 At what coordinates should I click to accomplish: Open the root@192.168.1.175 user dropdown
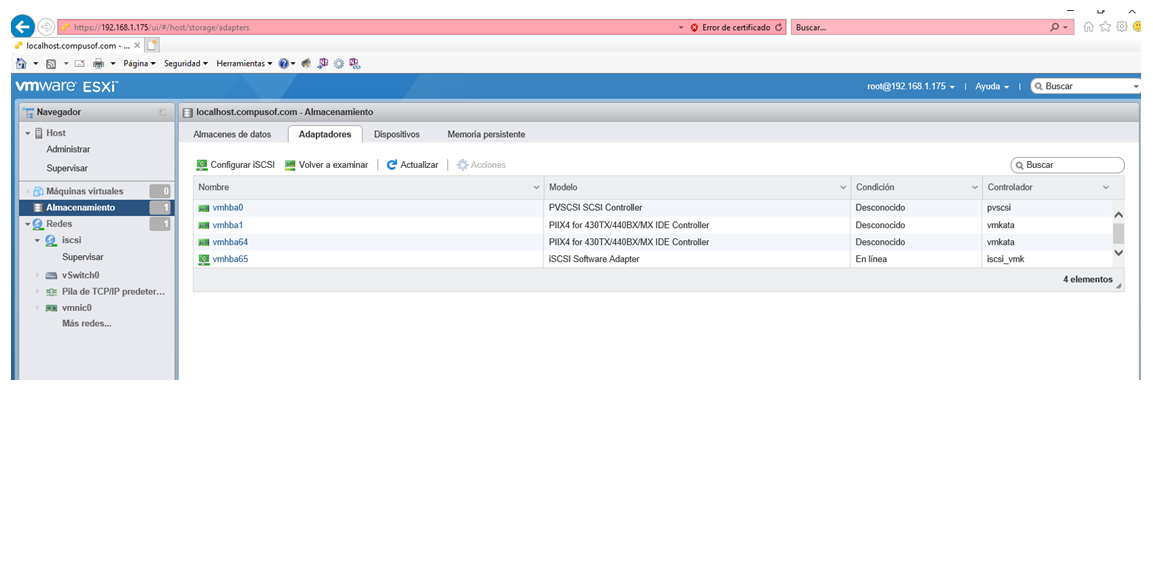911,86
